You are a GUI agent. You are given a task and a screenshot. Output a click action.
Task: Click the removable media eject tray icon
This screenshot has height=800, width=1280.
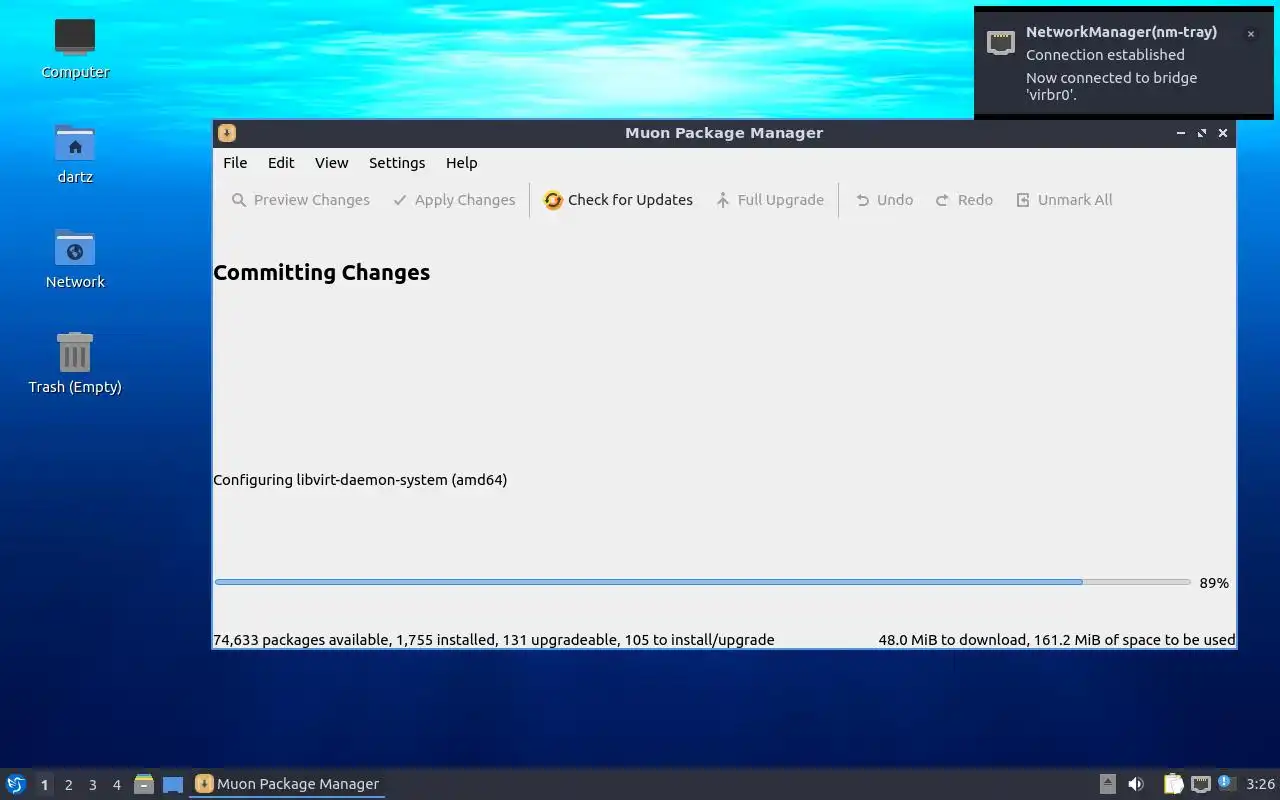click(1107, 784)
